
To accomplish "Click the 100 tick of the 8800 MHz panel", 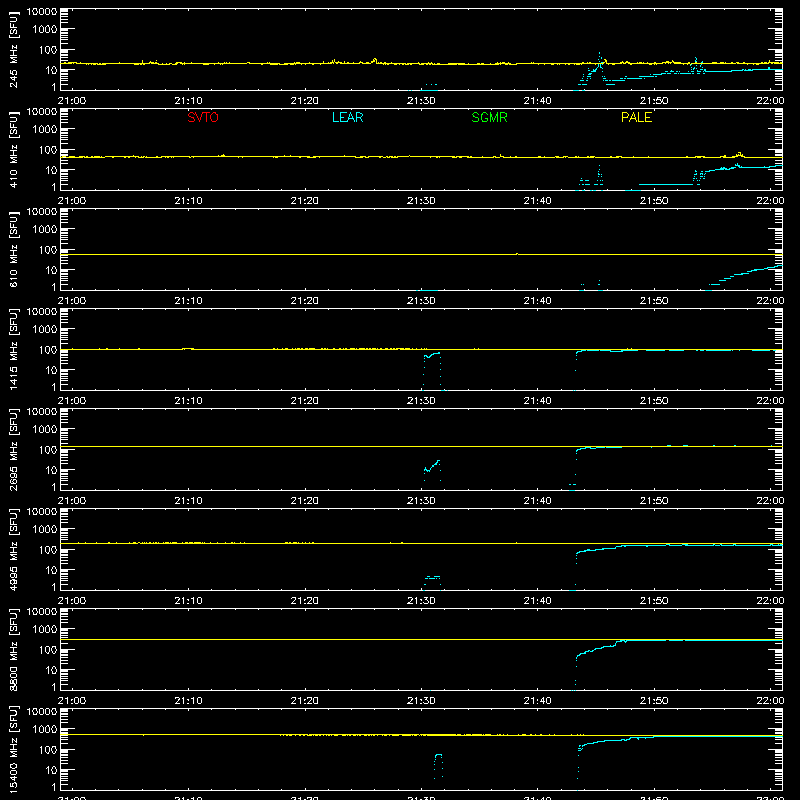I will [48, 650].
